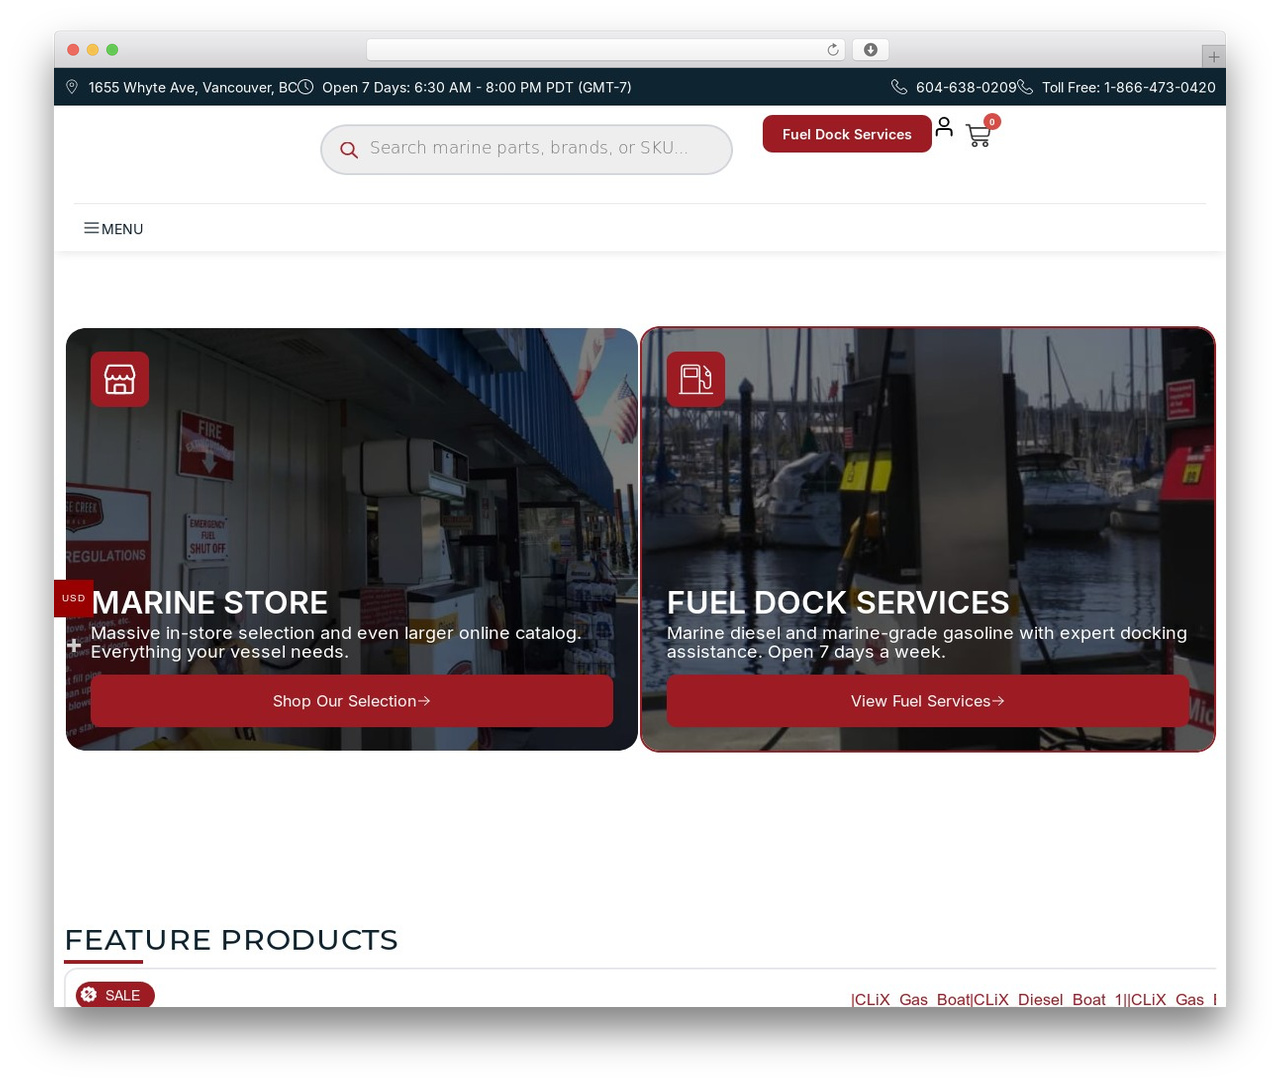
Task: Click the search marine parts input field
Action: (x=527, y=149)
